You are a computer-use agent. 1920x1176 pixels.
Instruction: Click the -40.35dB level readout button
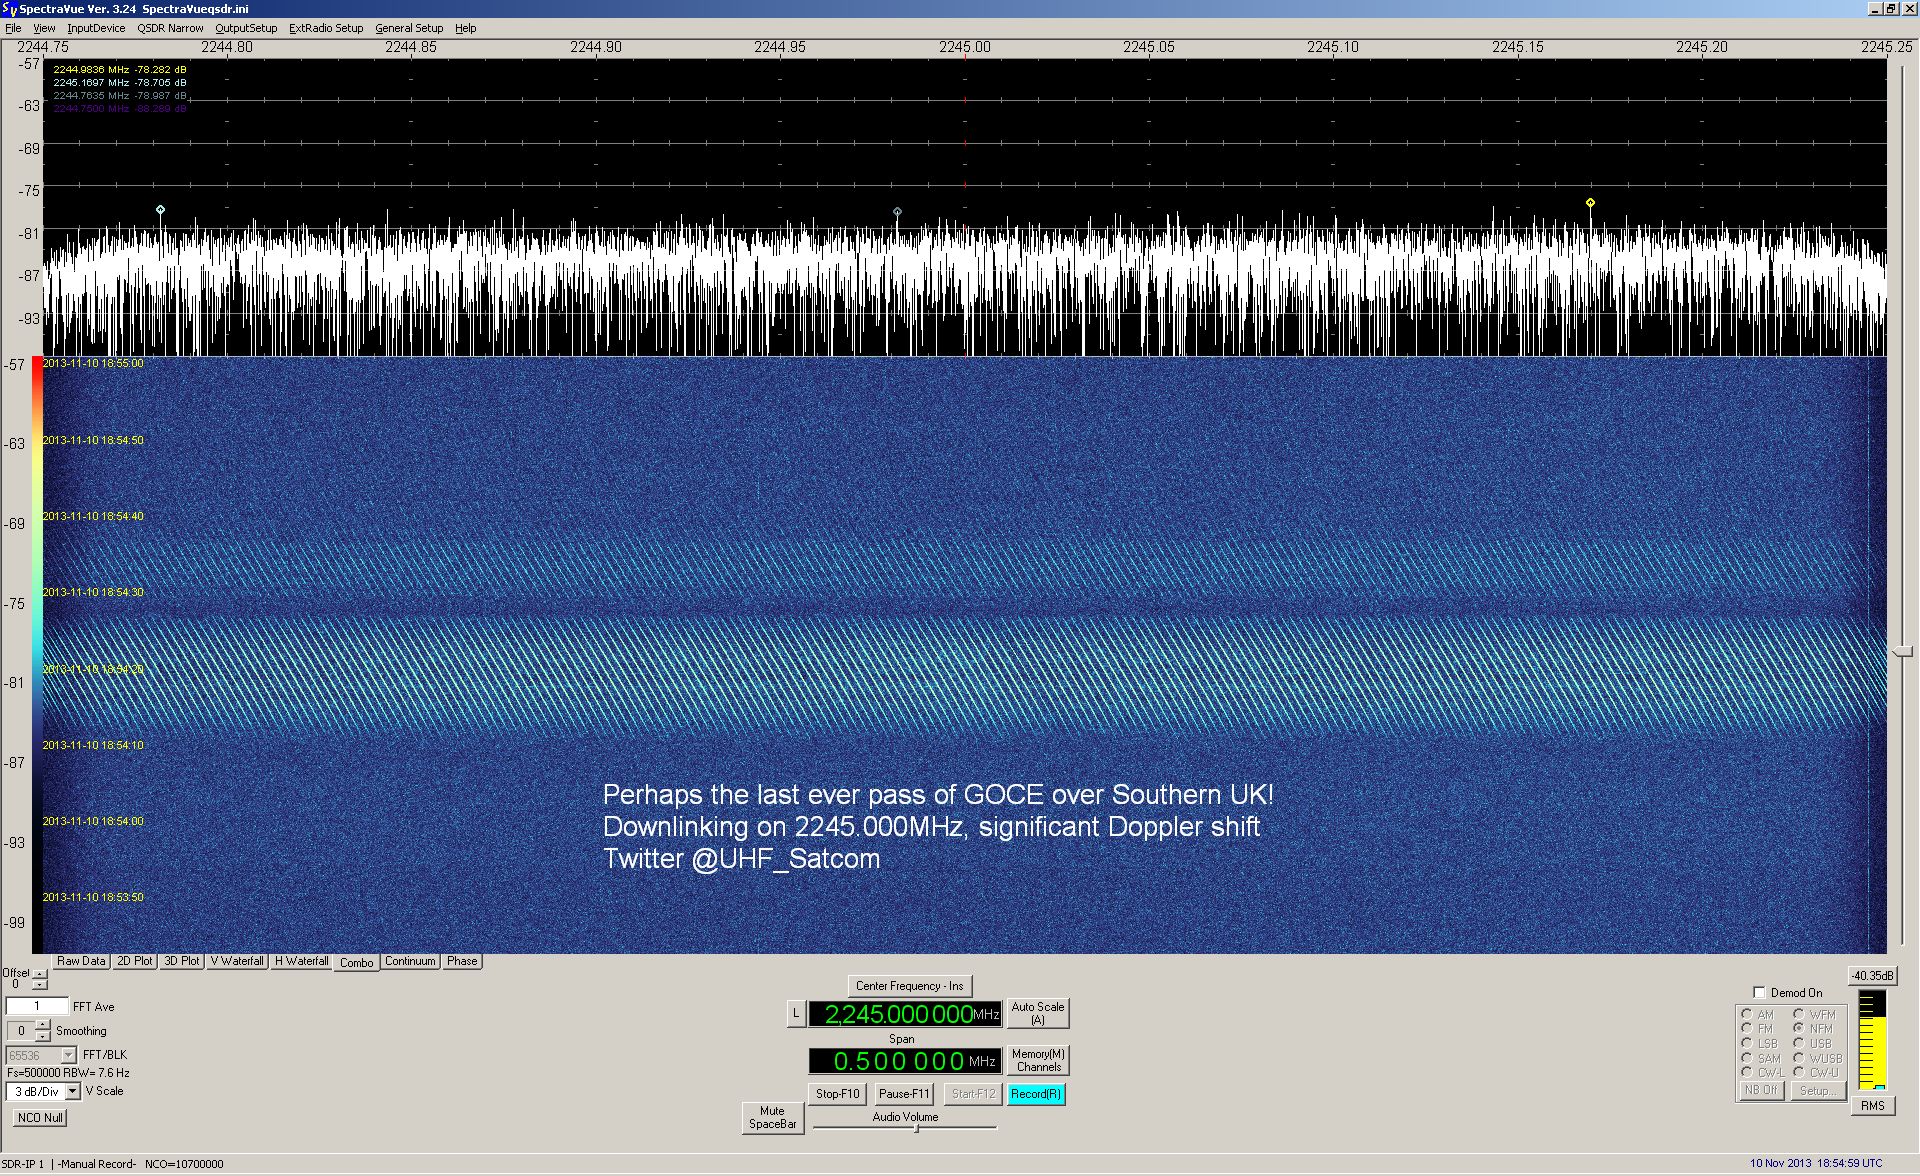[1871, 976]
